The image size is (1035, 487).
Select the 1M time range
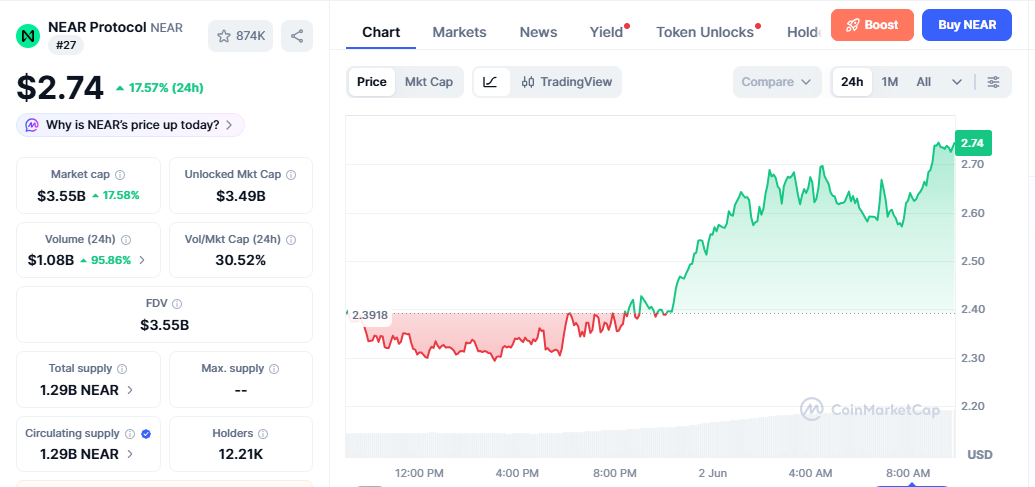pyautogui.click(x=890, y=82)
